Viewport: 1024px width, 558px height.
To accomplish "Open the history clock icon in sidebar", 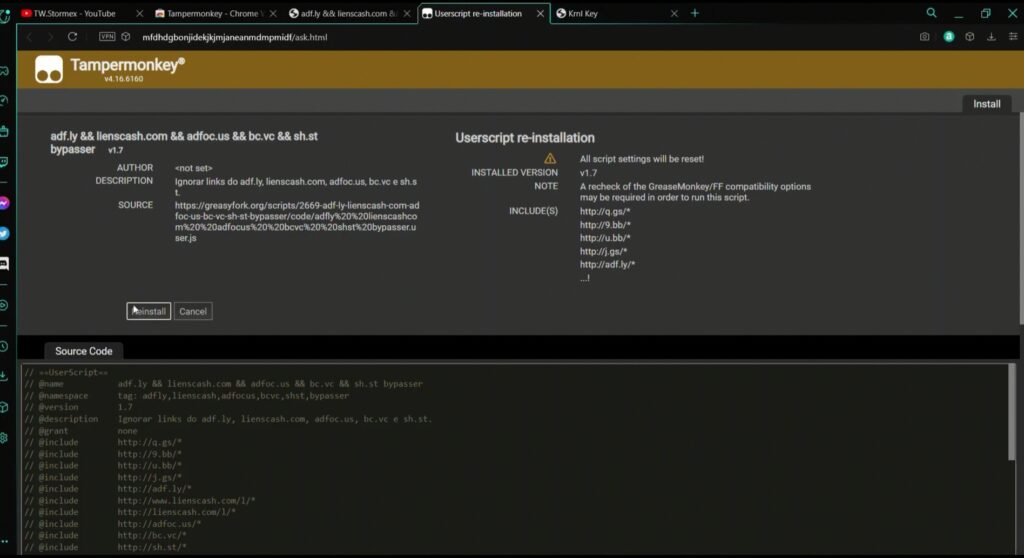I will [x=4, y=346].
